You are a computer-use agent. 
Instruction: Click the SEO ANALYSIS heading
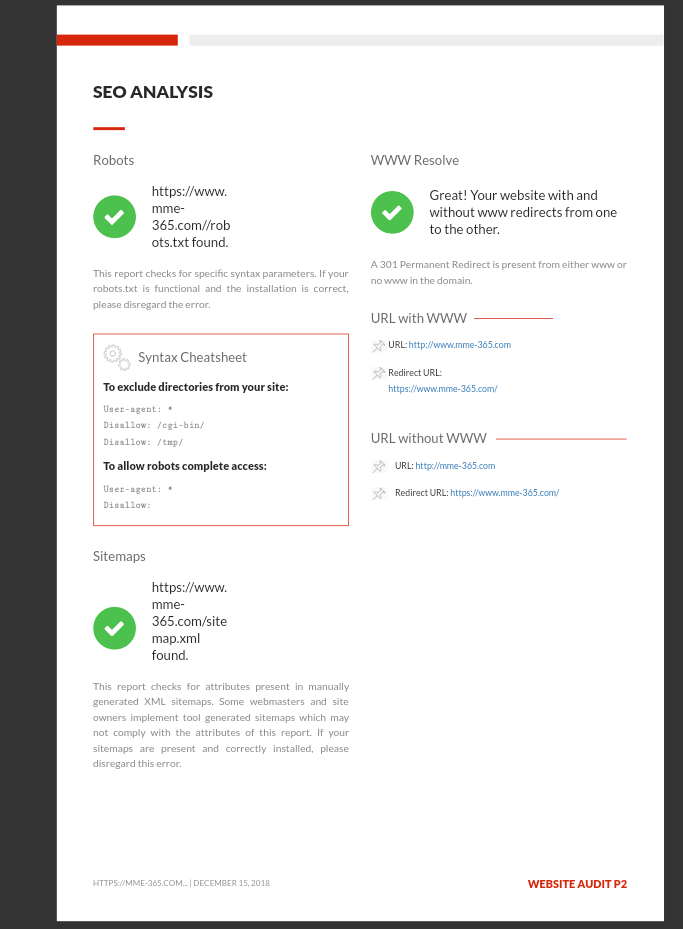click(x=153, y=92)
